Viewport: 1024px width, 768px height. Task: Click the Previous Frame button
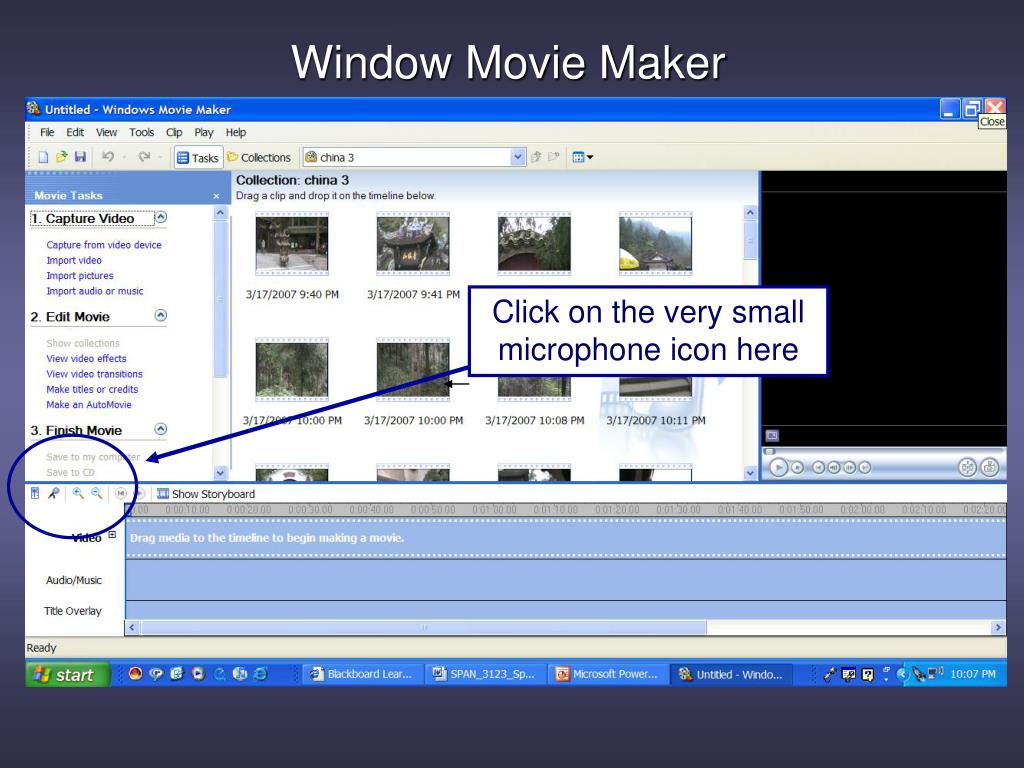pos(834,467)
